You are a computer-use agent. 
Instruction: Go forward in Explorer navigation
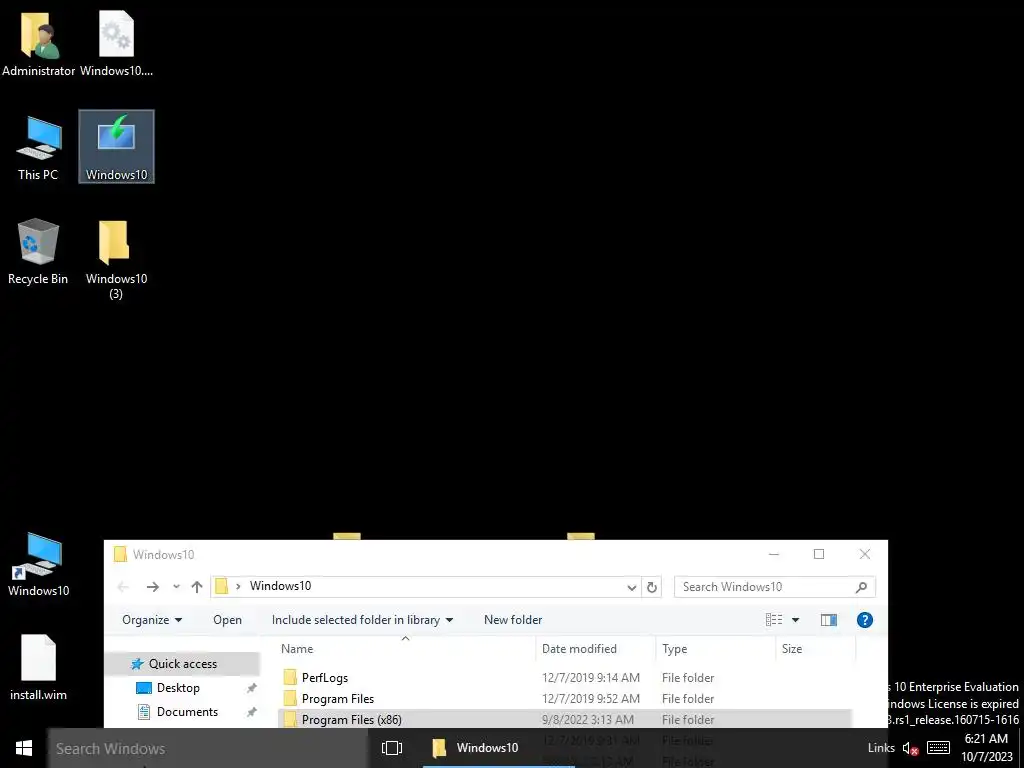(153, 586)
